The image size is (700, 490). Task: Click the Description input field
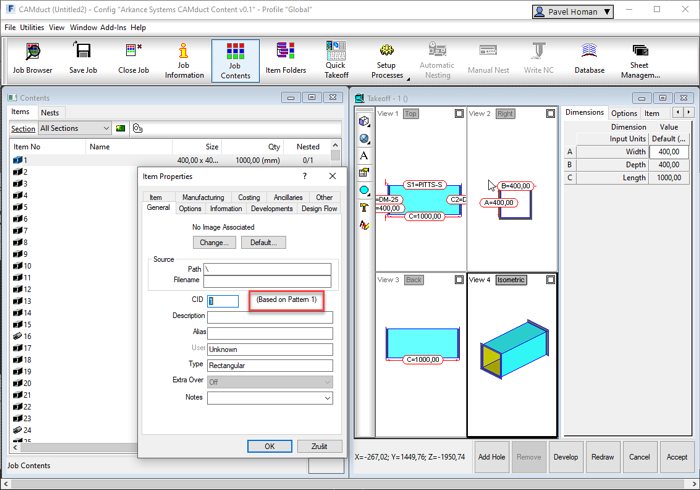[270, 317]
